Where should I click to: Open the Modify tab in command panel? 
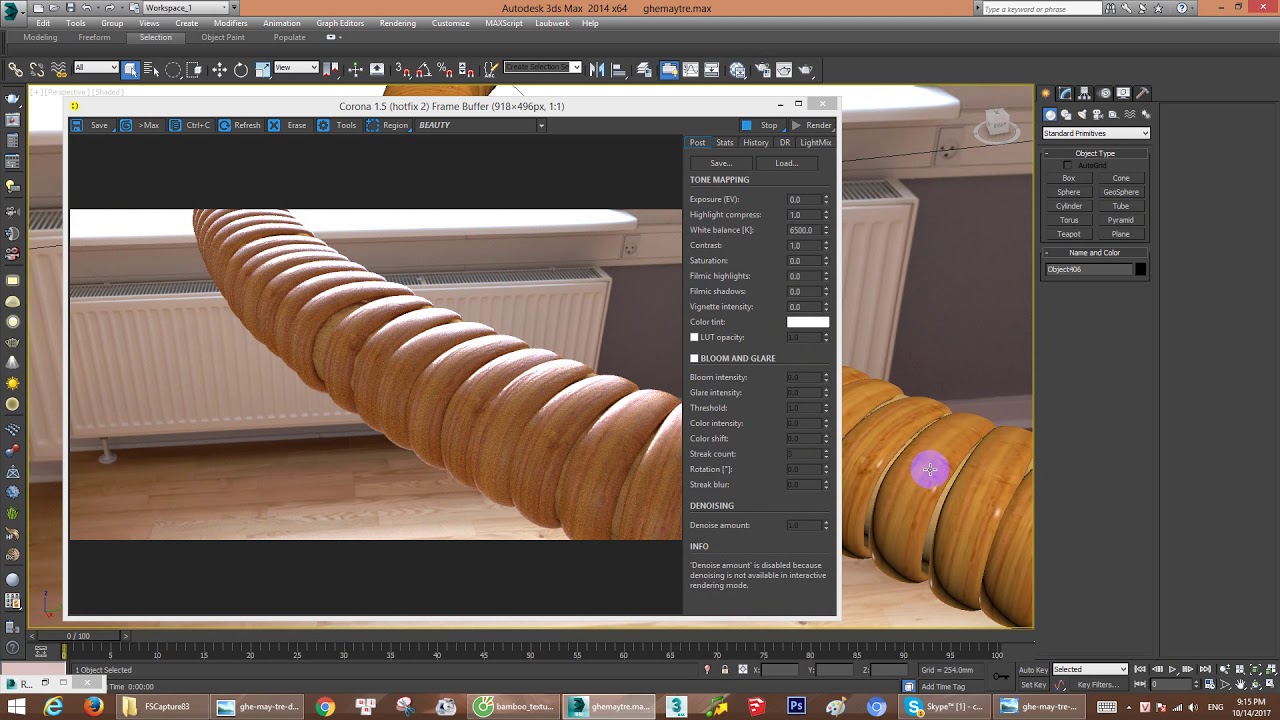1065,93
